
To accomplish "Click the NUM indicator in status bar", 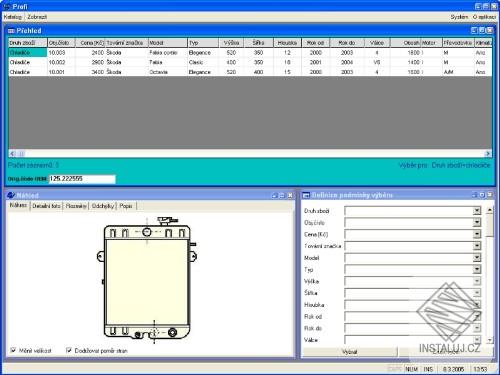I will pyautogui.click(x=412, y=369).
